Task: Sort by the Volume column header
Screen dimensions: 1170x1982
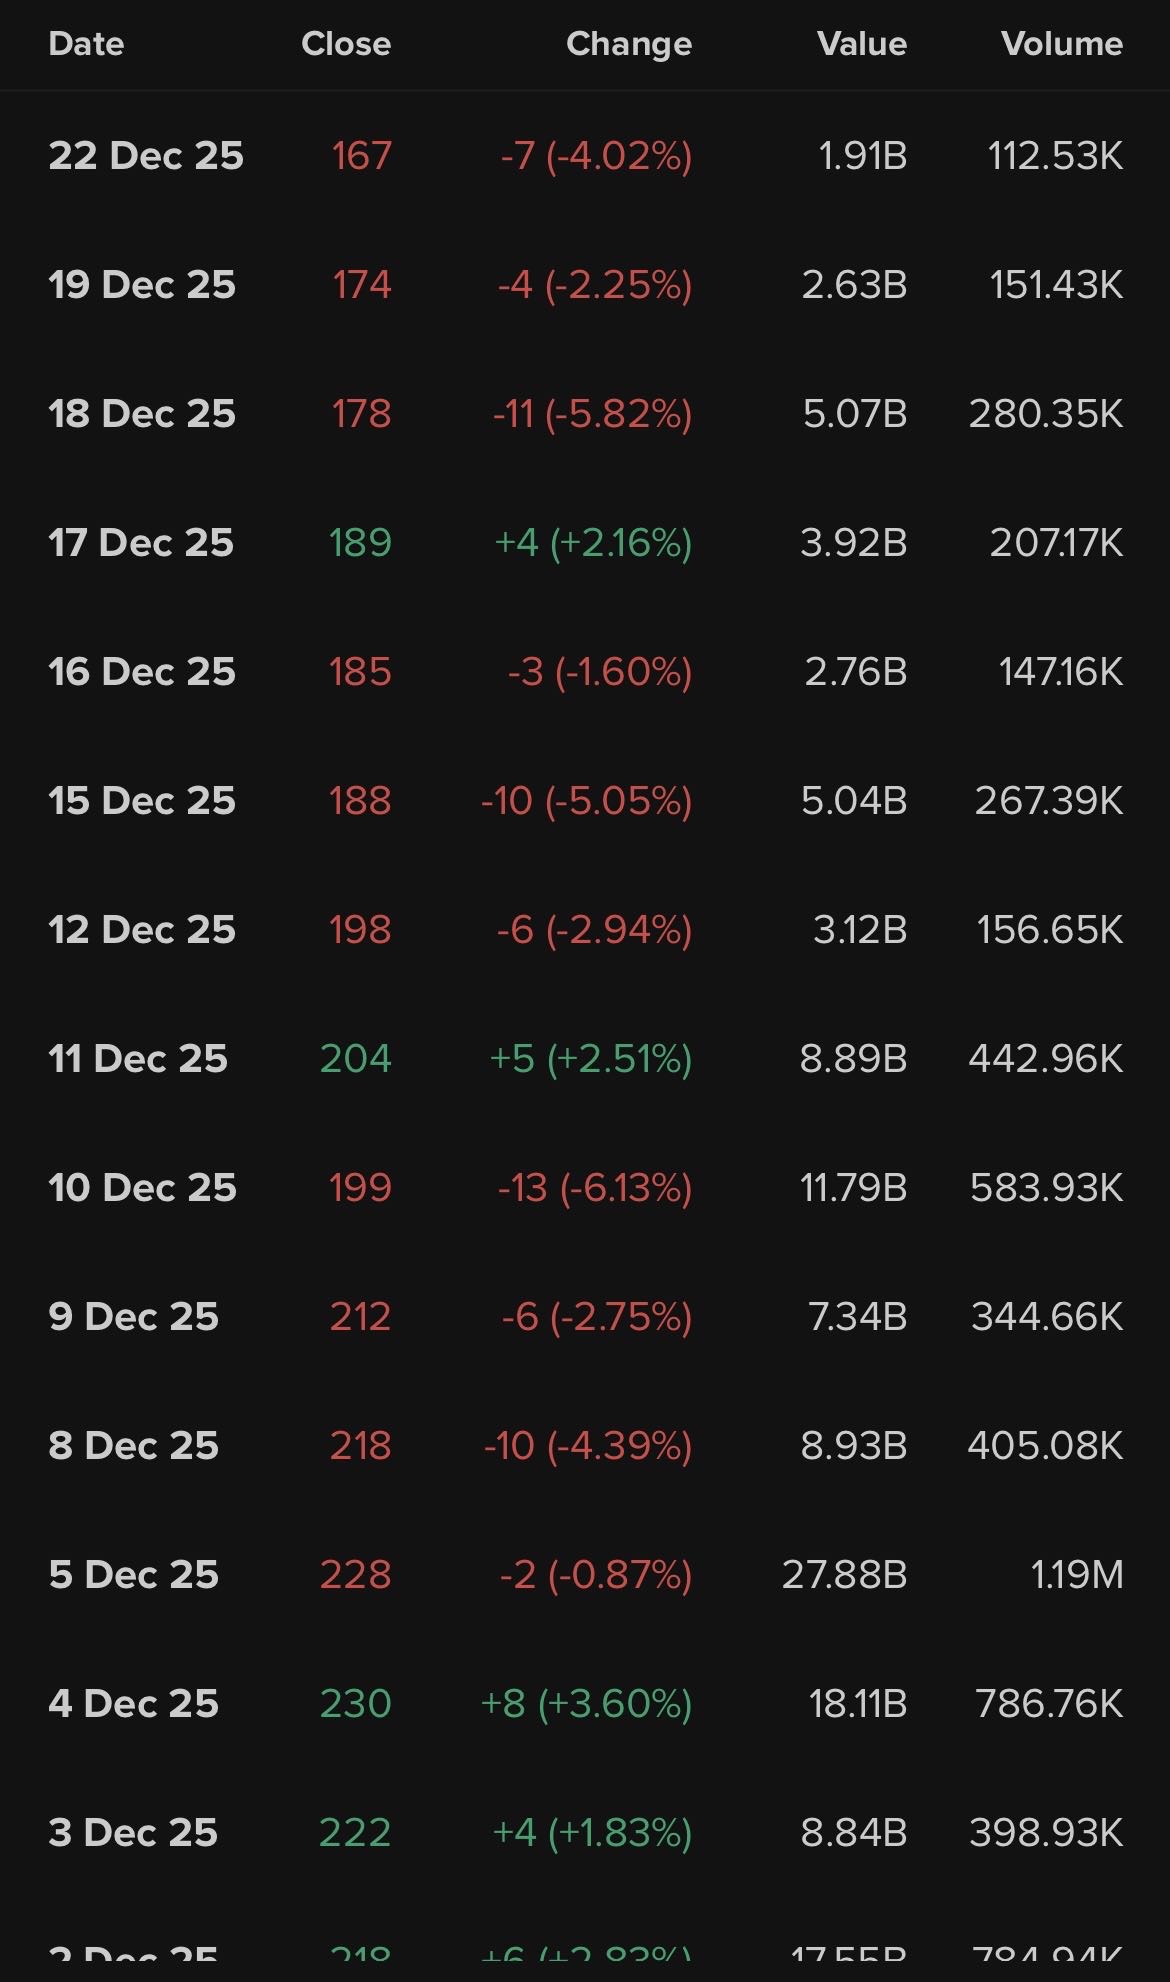Action: tap(1062, 44)
